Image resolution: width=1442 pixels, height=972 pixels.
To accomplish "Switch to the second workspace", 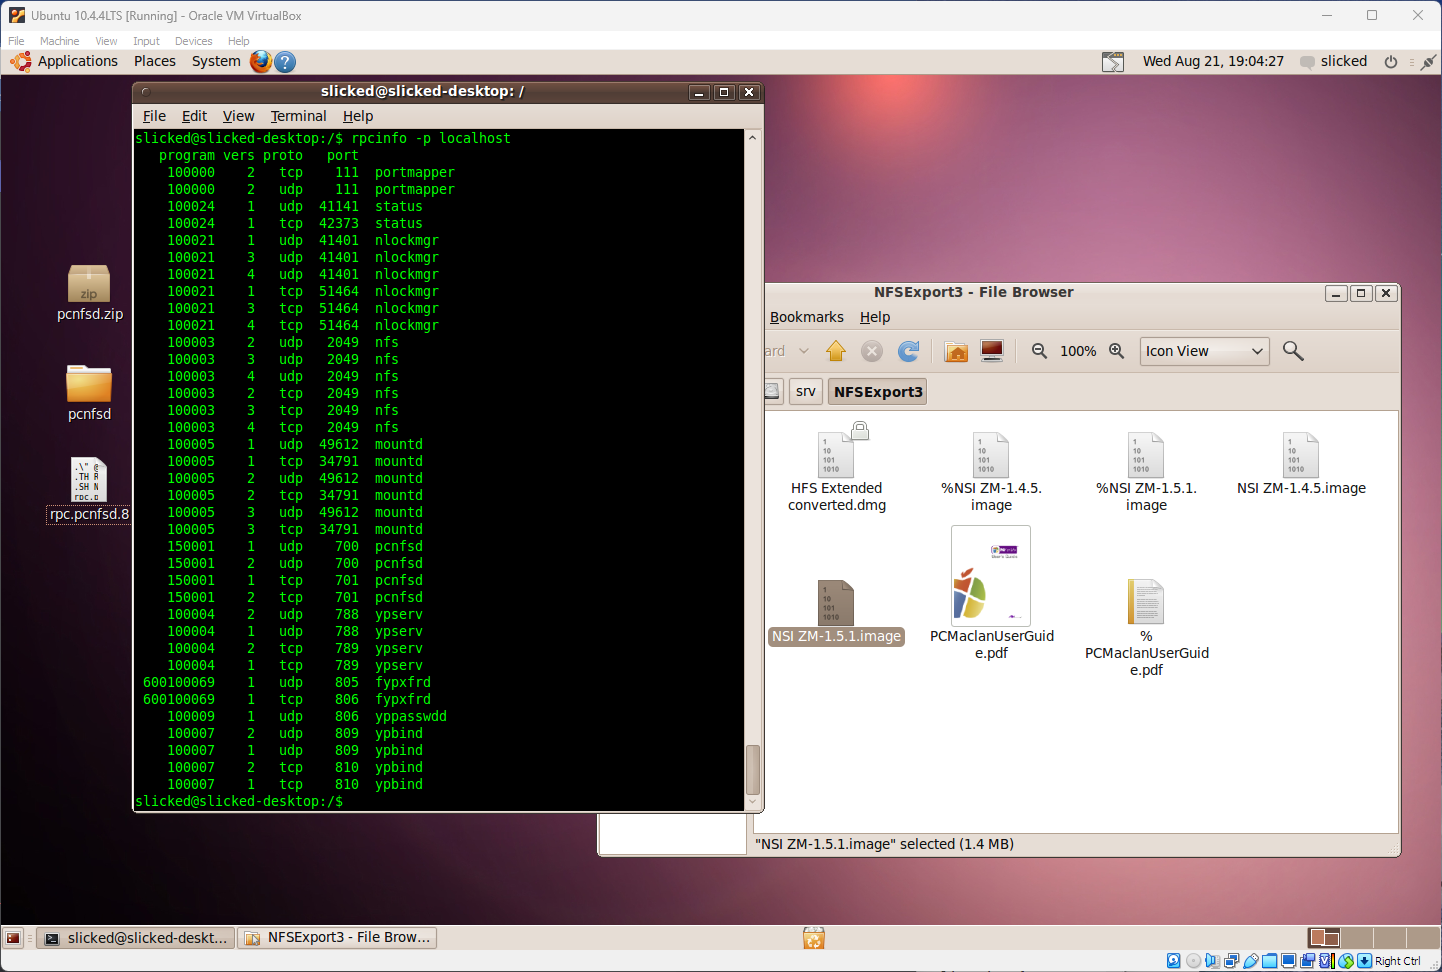I will coord(1357,938).
